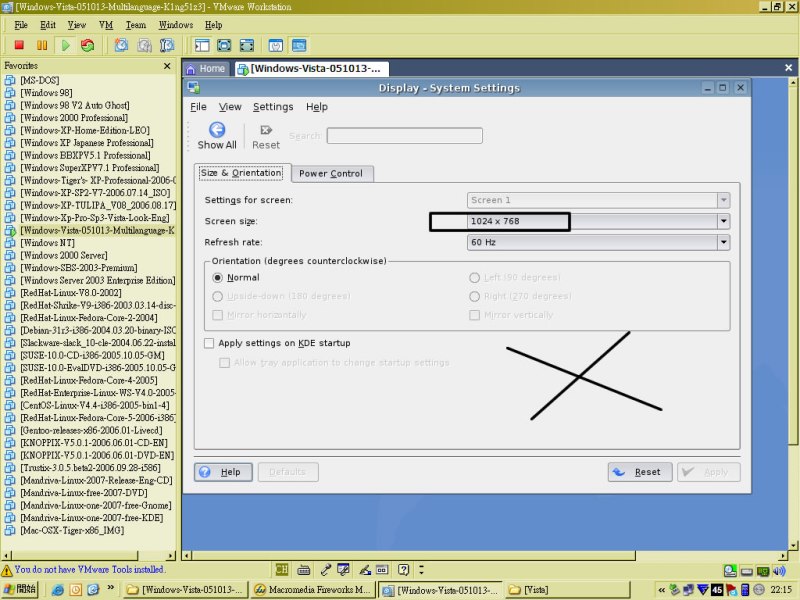Check the Mirror vertically checkbox
Viewport: 800px width, 600px height.
pos(474,315)
